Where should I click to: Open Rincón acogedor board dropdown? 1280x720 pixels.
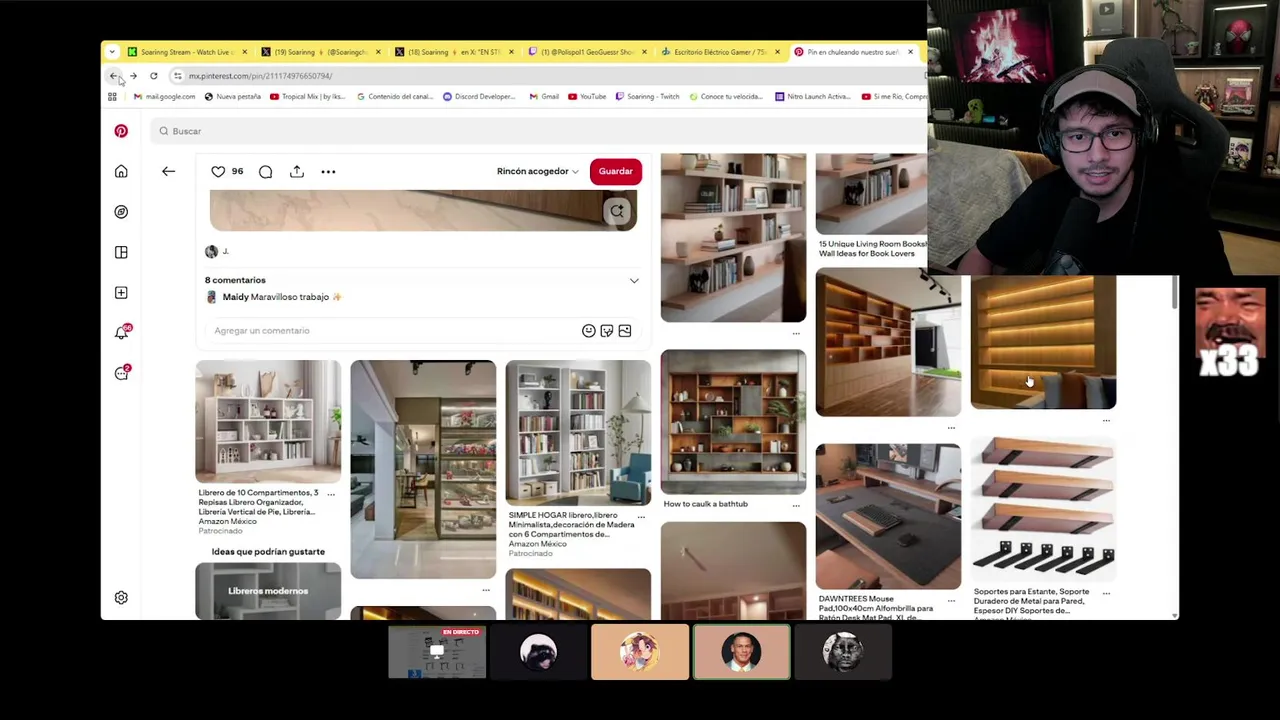click(x=537, y=171)
